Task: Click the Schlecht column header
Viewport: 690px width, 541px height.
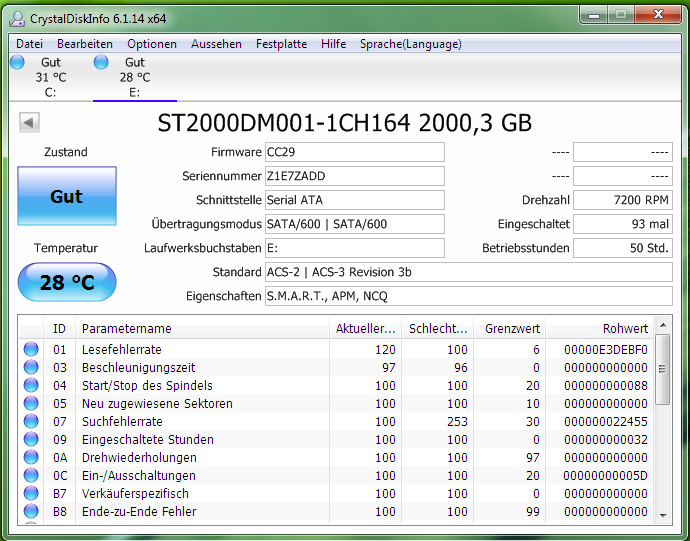Action: point(437,328)
